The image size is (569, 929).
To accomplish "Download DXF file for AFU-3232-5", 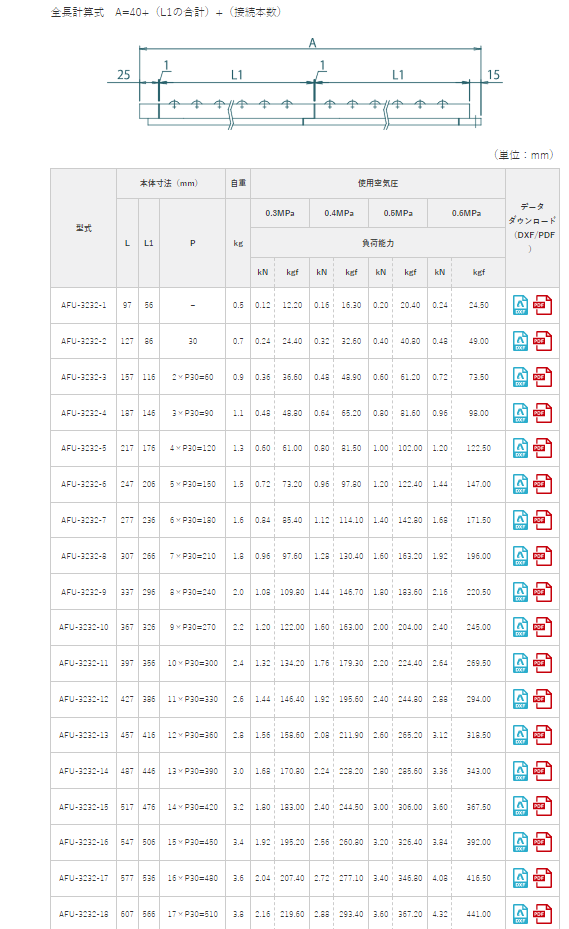I will [520, 448].
